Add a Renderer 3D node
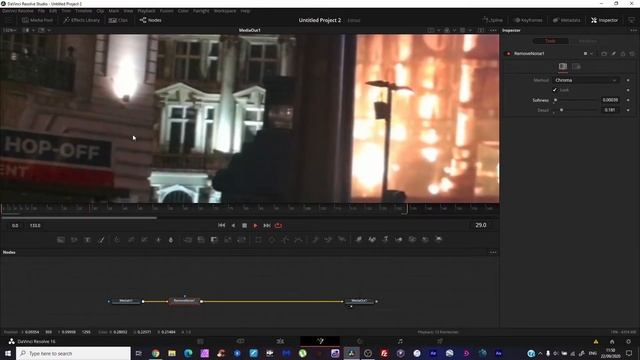Image resolution: width=640 pixels, height=360 pixels. pyautogui.click(x=439, y=240)
